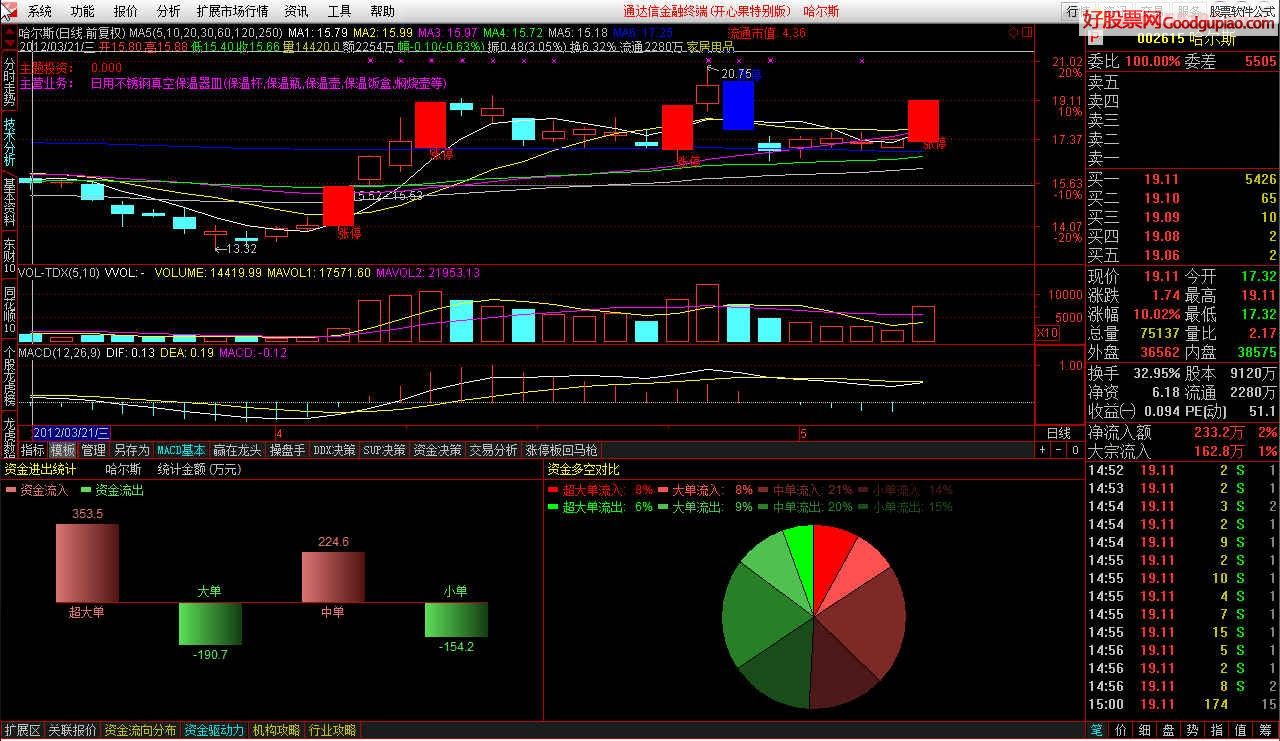Screen dimensions: 1280x741
Task: Click the X10 volume scale button
Action: tap(1047, 333)
